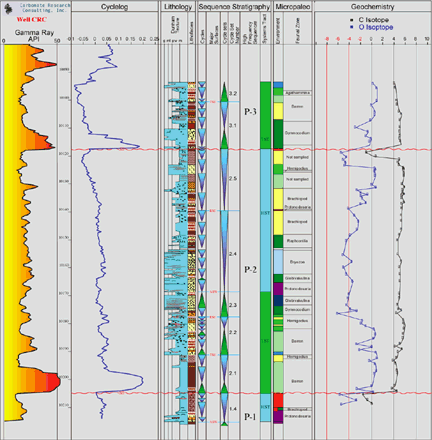
Task: Click the 'High Frequency Sequence' column header
Action: 250,32
